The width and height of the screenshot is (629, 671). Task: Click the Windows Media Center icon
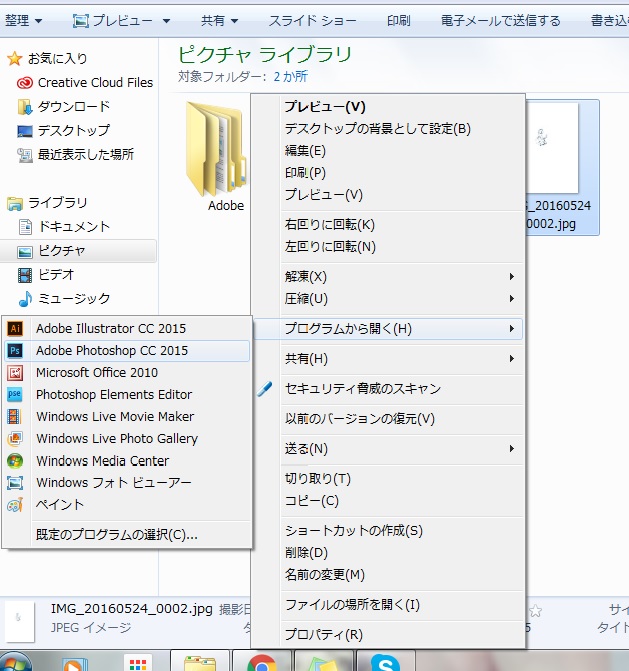[x=15, y=461]
